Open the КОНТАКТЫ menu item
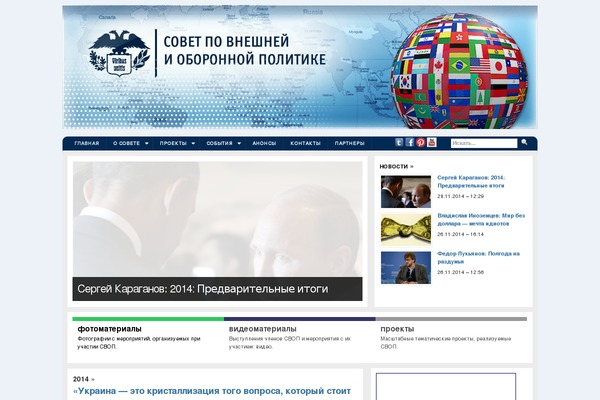The width and height of the screenshot is (600, 400). 305,143
